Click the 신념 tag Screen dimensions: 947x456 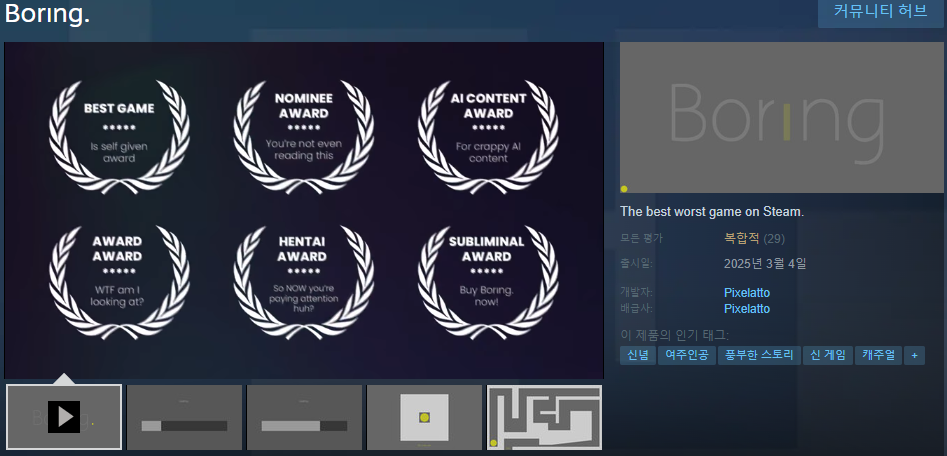(x=638, y=355)
